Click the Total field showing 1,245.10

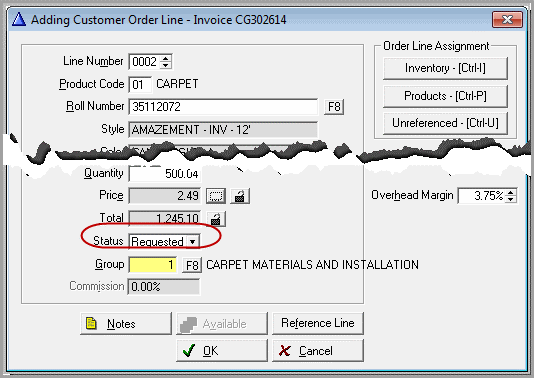(x=165, y=219)
